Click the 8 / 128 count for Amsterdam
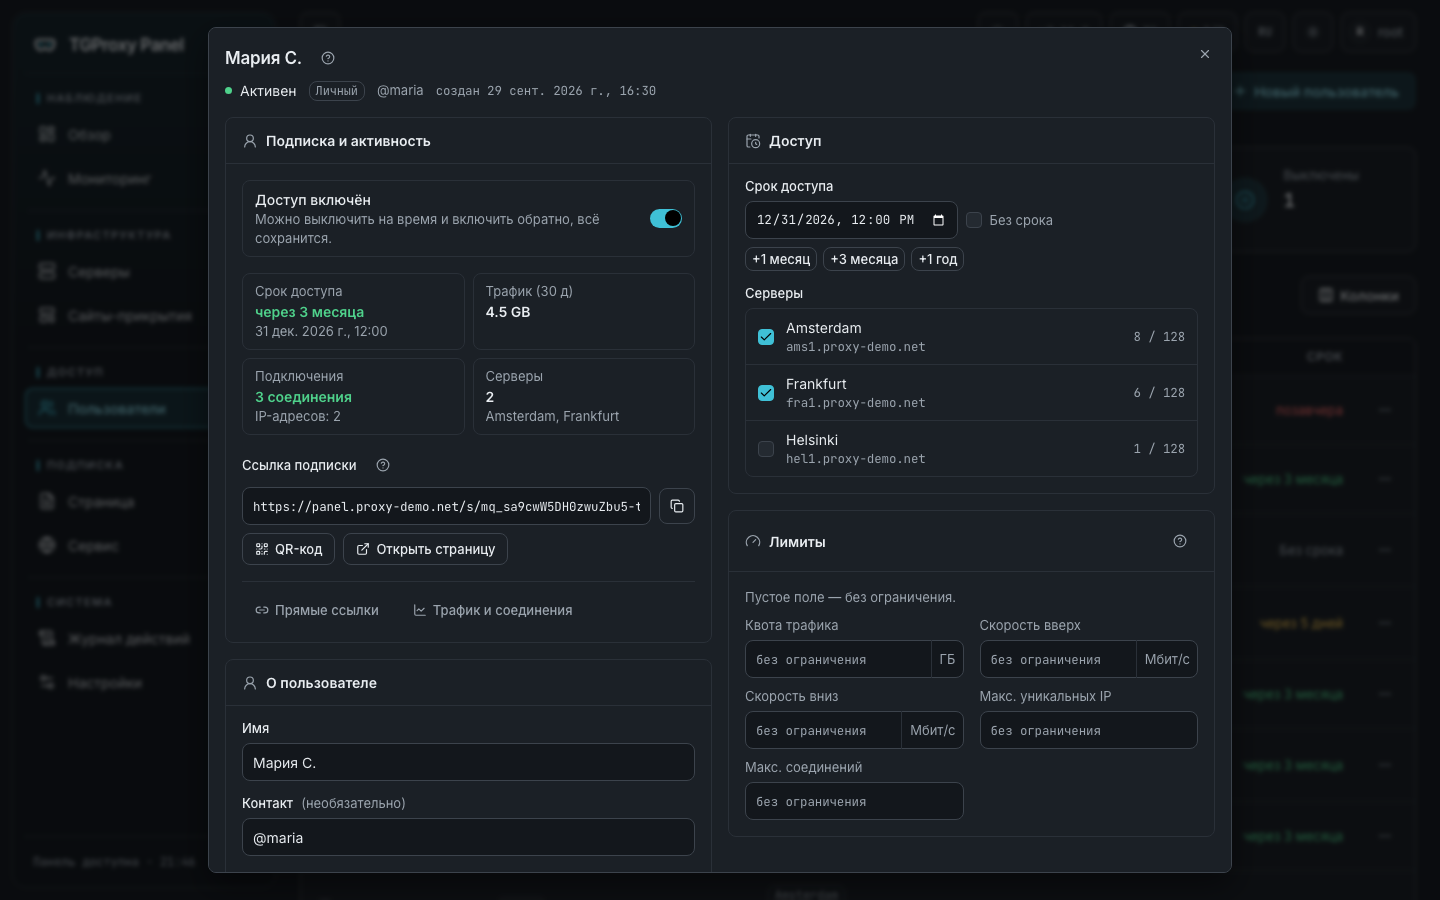This screenshot has height=900, width=1440. 1159,337
